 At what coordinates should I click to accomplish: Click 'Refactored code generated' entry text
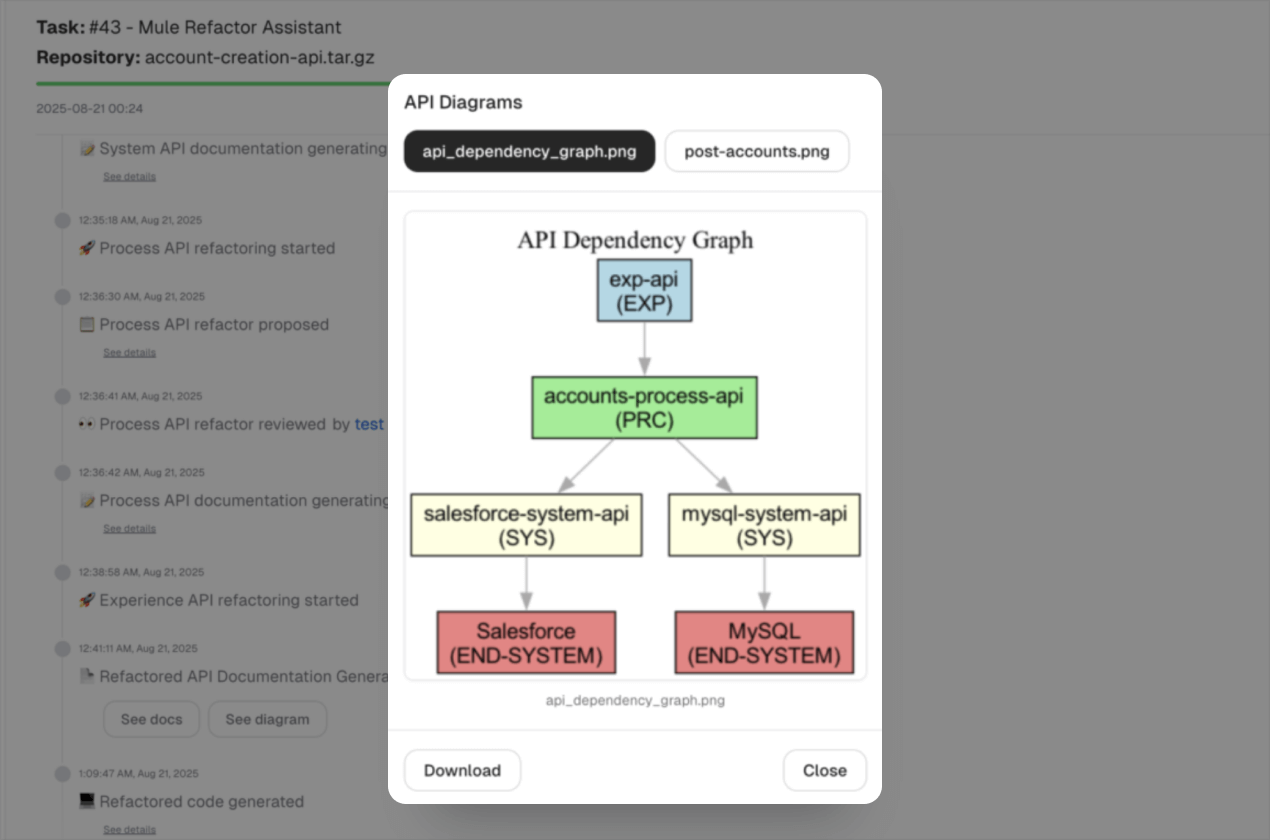point(201,801)
